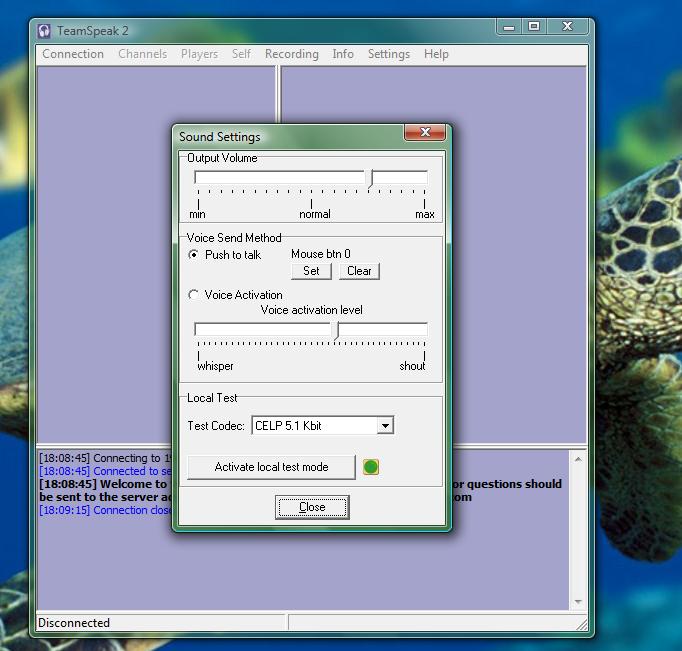Click the Voice activation level slider thumb

point(337,331)
